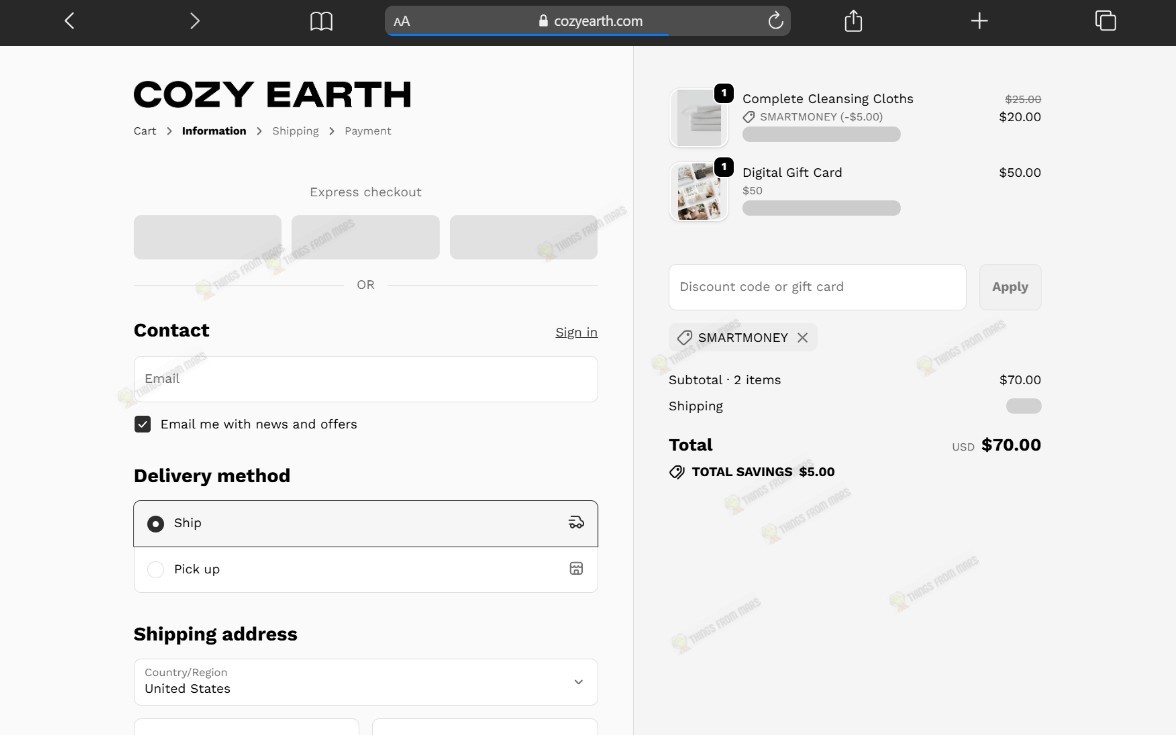Open a new tab with the plus icon

click(x=979, y=21)
